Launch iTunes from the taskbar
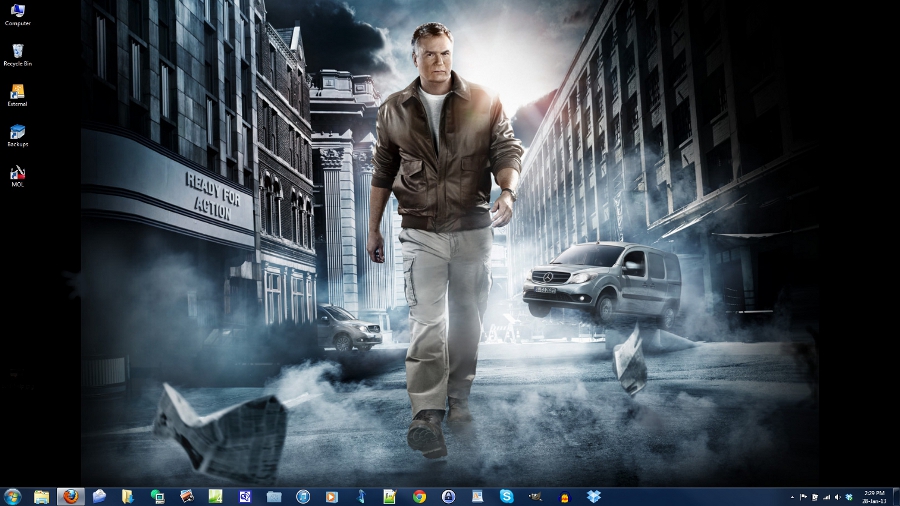Screen dimensions: 900x506 tap(303, 497)
